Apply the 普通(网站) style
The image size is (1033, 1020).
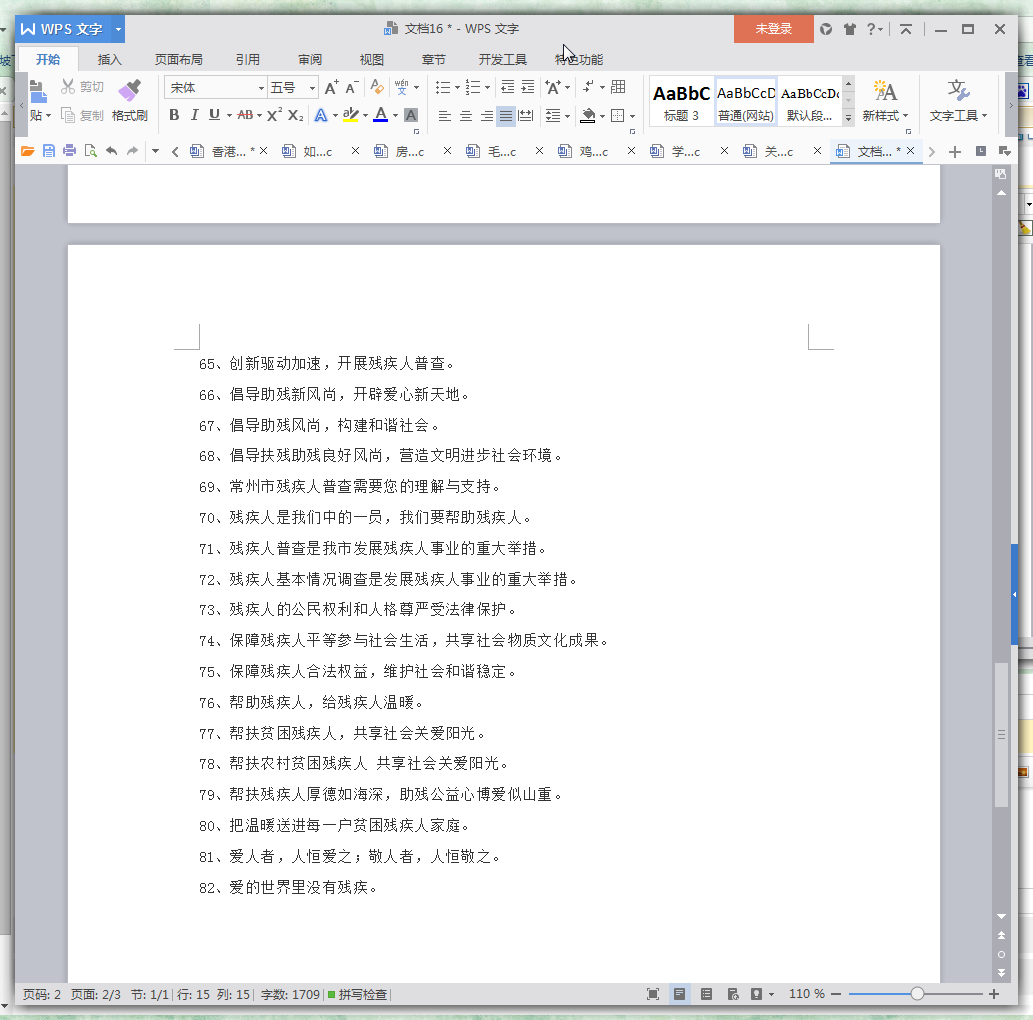tap(746, 101)
